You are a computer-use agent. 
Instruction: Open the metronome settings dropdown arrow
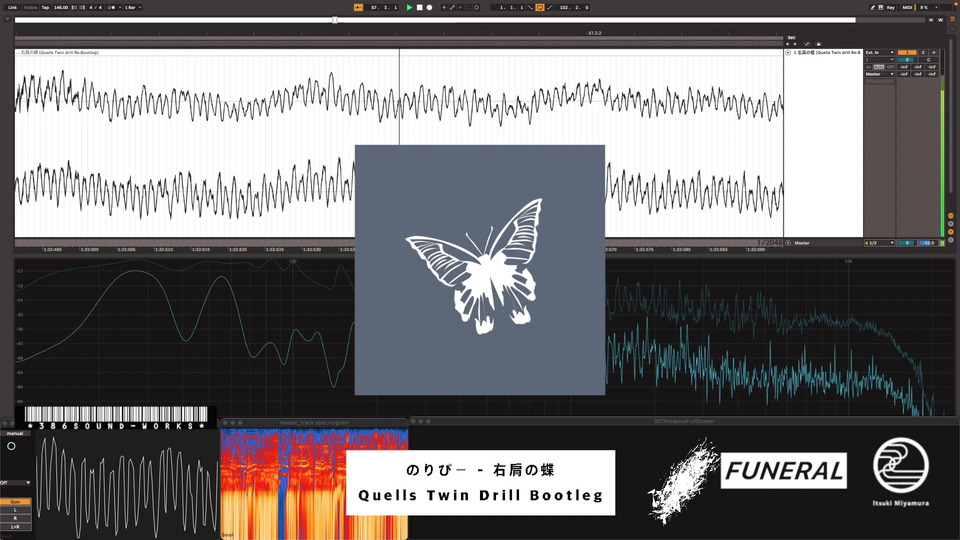119,7
